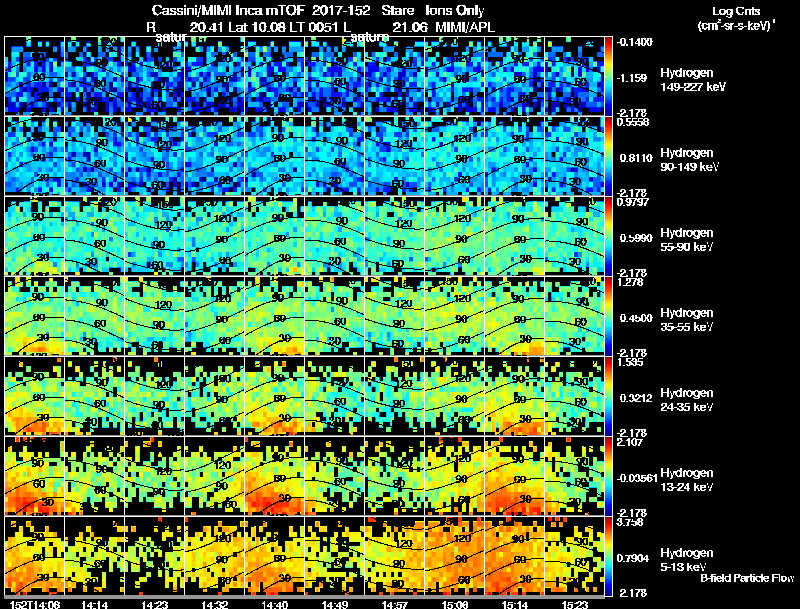Click the 'Ions Only' title text

coord(455,11)
